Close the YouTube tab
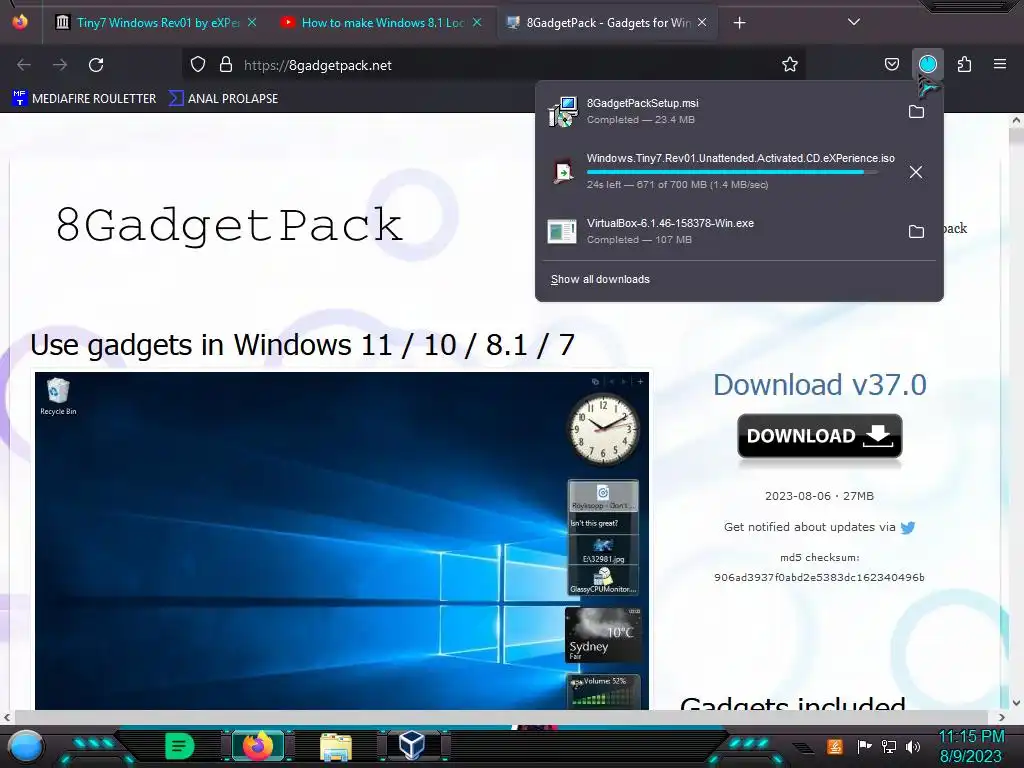Screen dimensions: 1024x768 coord(477,22)
